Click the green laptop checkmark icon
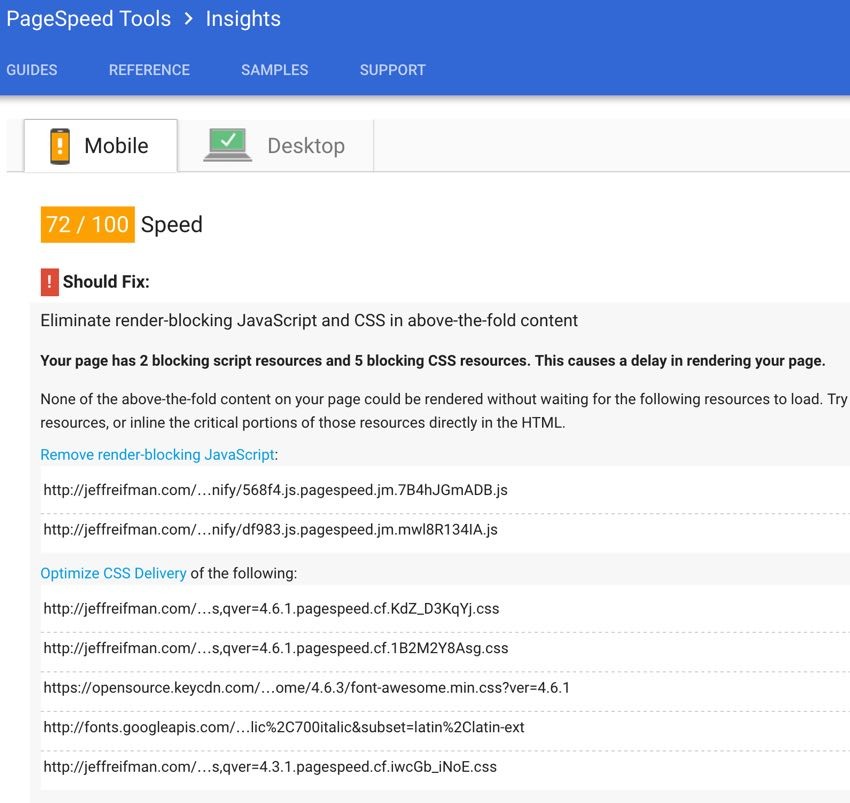This screenshot has width=850, height=803. [x=228, y=145]
